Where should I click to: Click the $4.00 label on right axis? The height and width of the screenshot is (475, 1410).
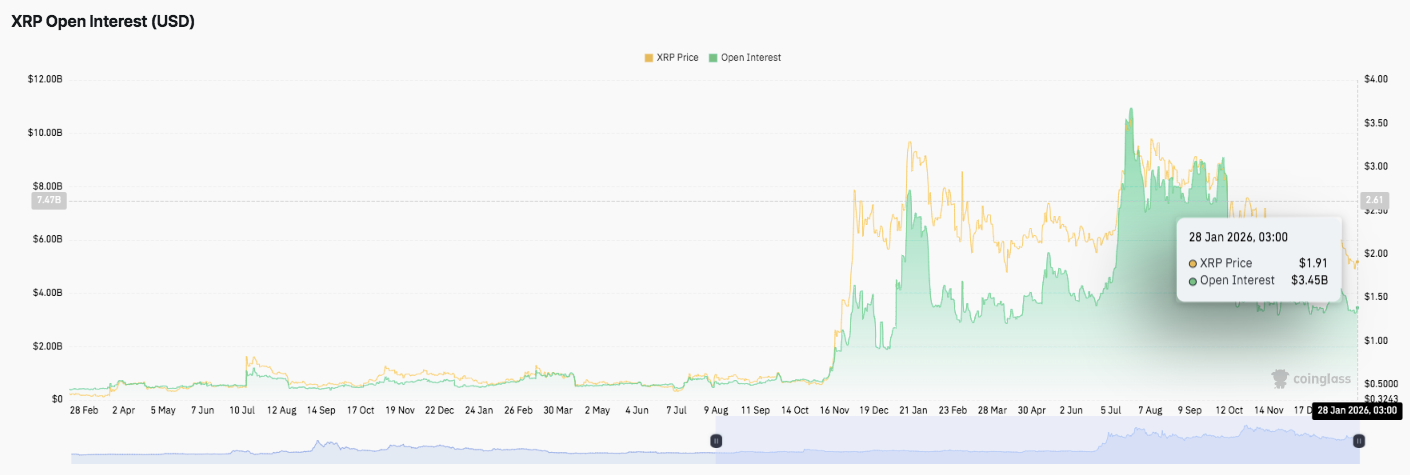[1375, 79]
